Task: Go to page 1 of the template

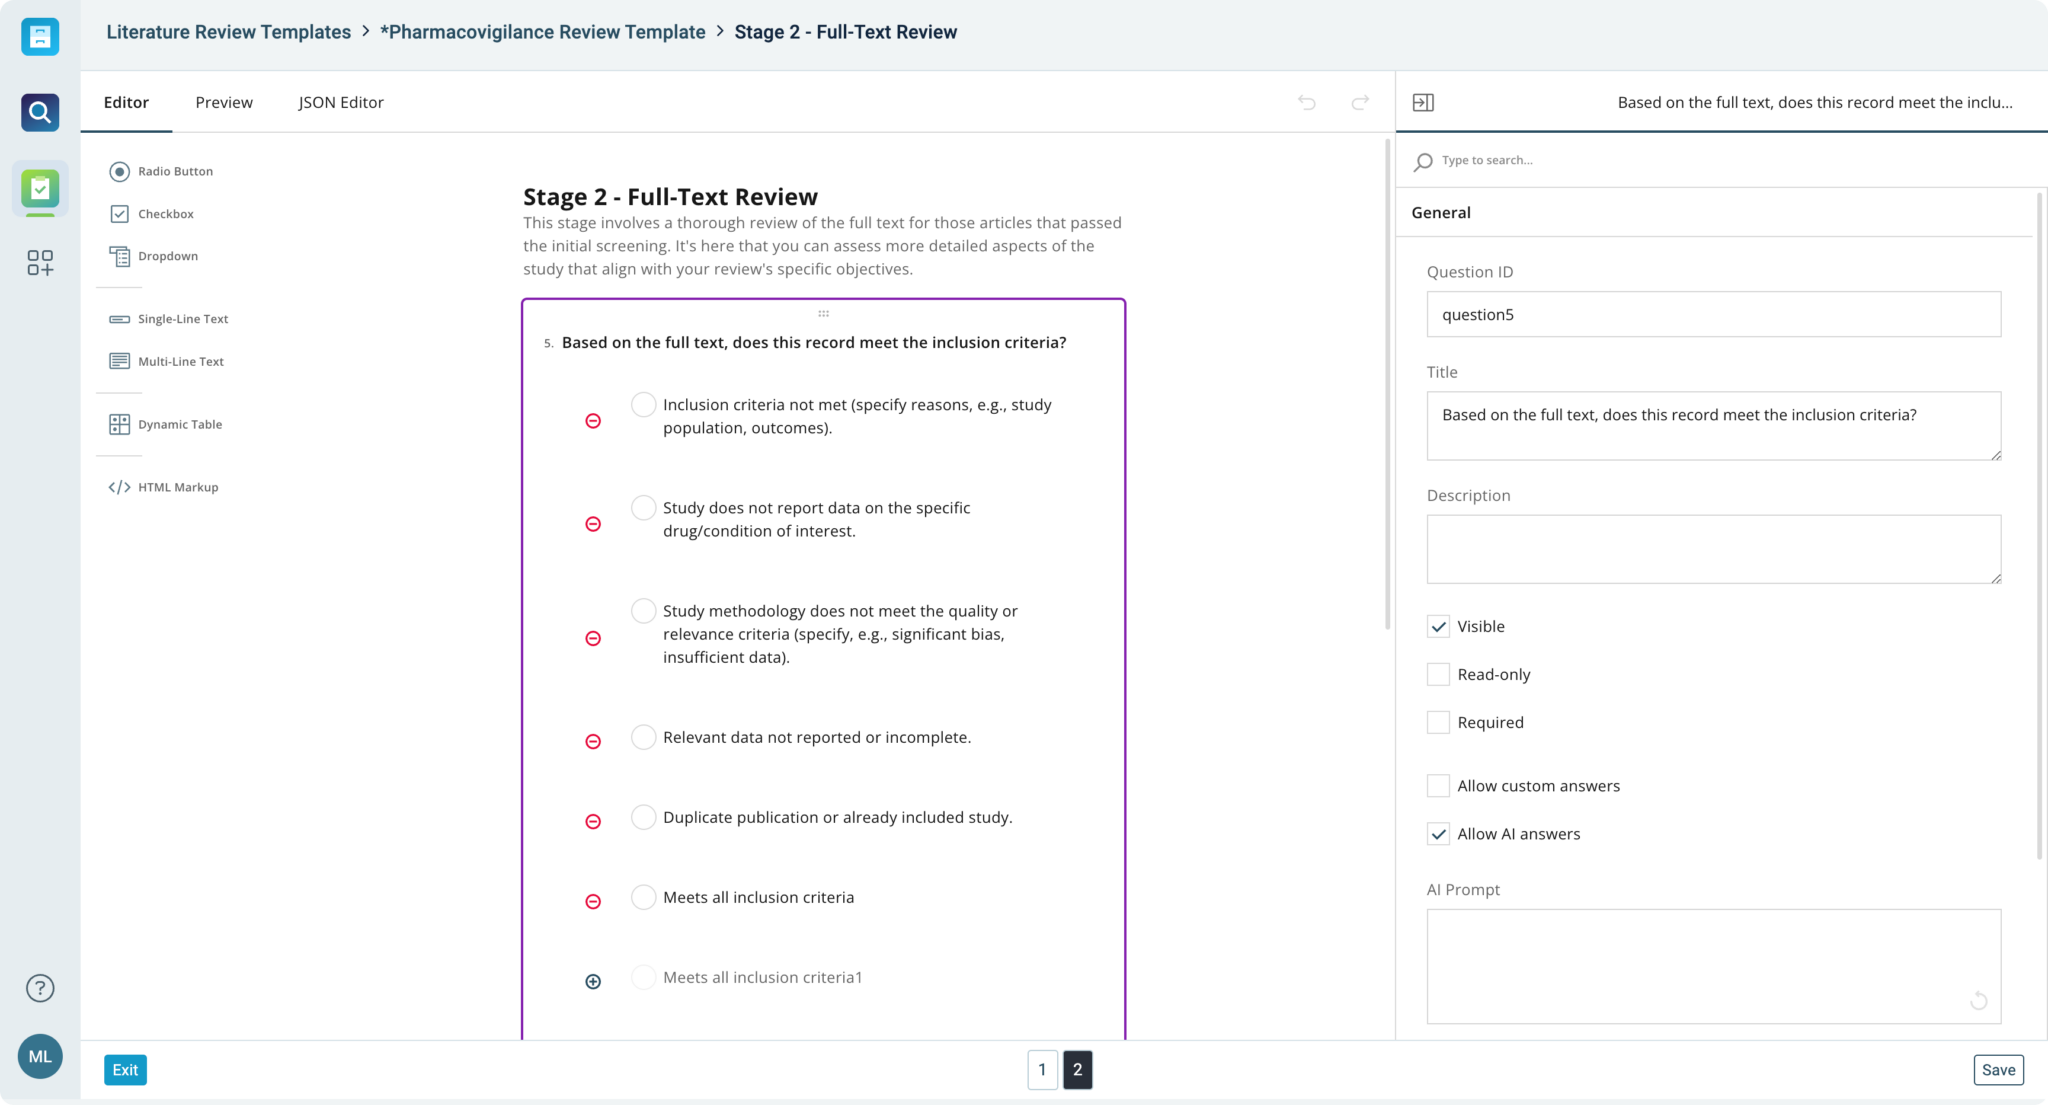Action: point(1042,1069)
